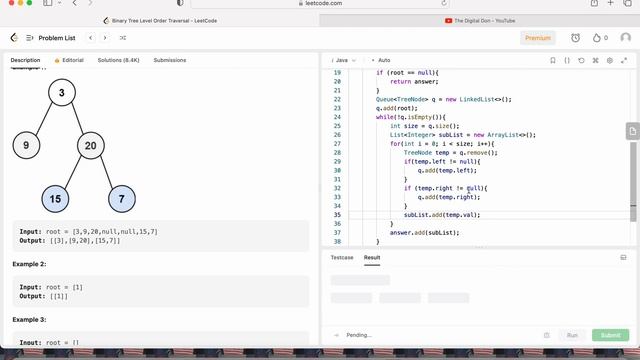Open the Problem List menu icon
Image resolution: width=640 pixels, height=360 pixels.
(29, 38)
